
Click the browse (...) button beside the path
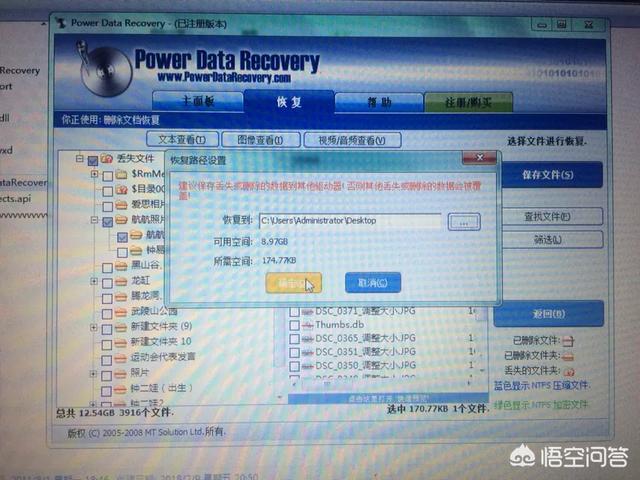click(x=463, y=221)
